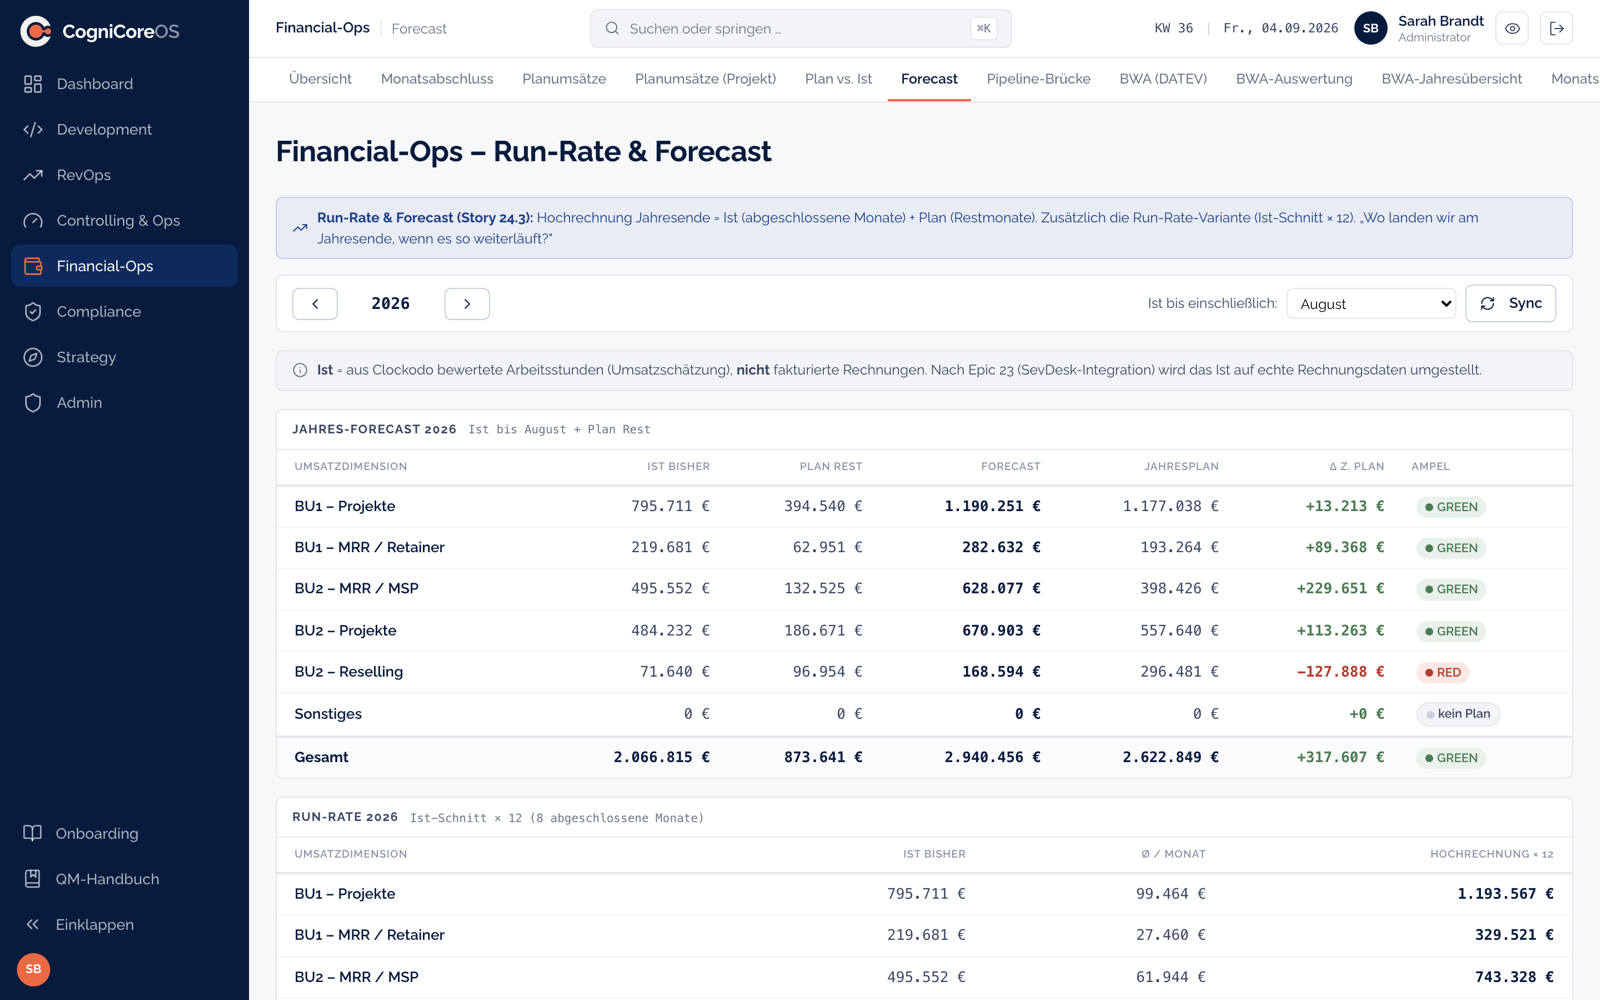Click run-rate monthly average 27.460 €
The height and width of the screenshot is (1000, 1600).
click(1170, 935)
